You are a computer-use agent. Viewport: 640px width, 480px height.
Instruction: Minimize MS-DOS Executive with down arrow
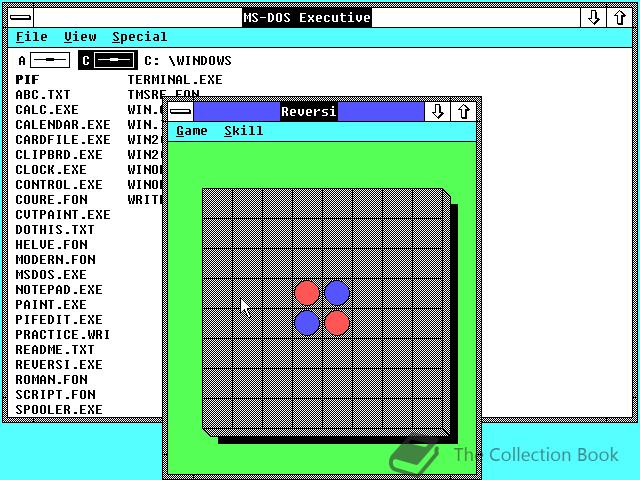(x=593, y=18)
